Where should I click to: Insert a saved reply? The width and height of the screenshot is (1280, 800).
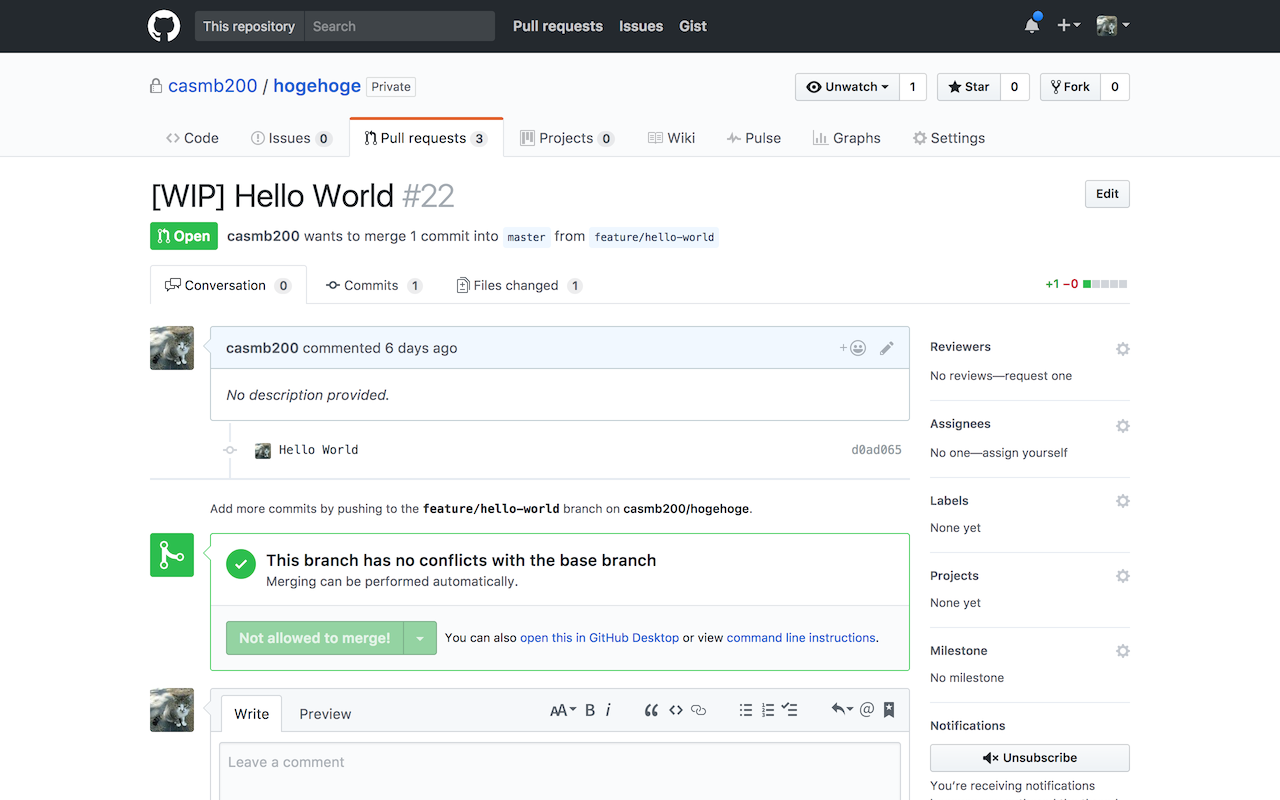pos(842,709)
